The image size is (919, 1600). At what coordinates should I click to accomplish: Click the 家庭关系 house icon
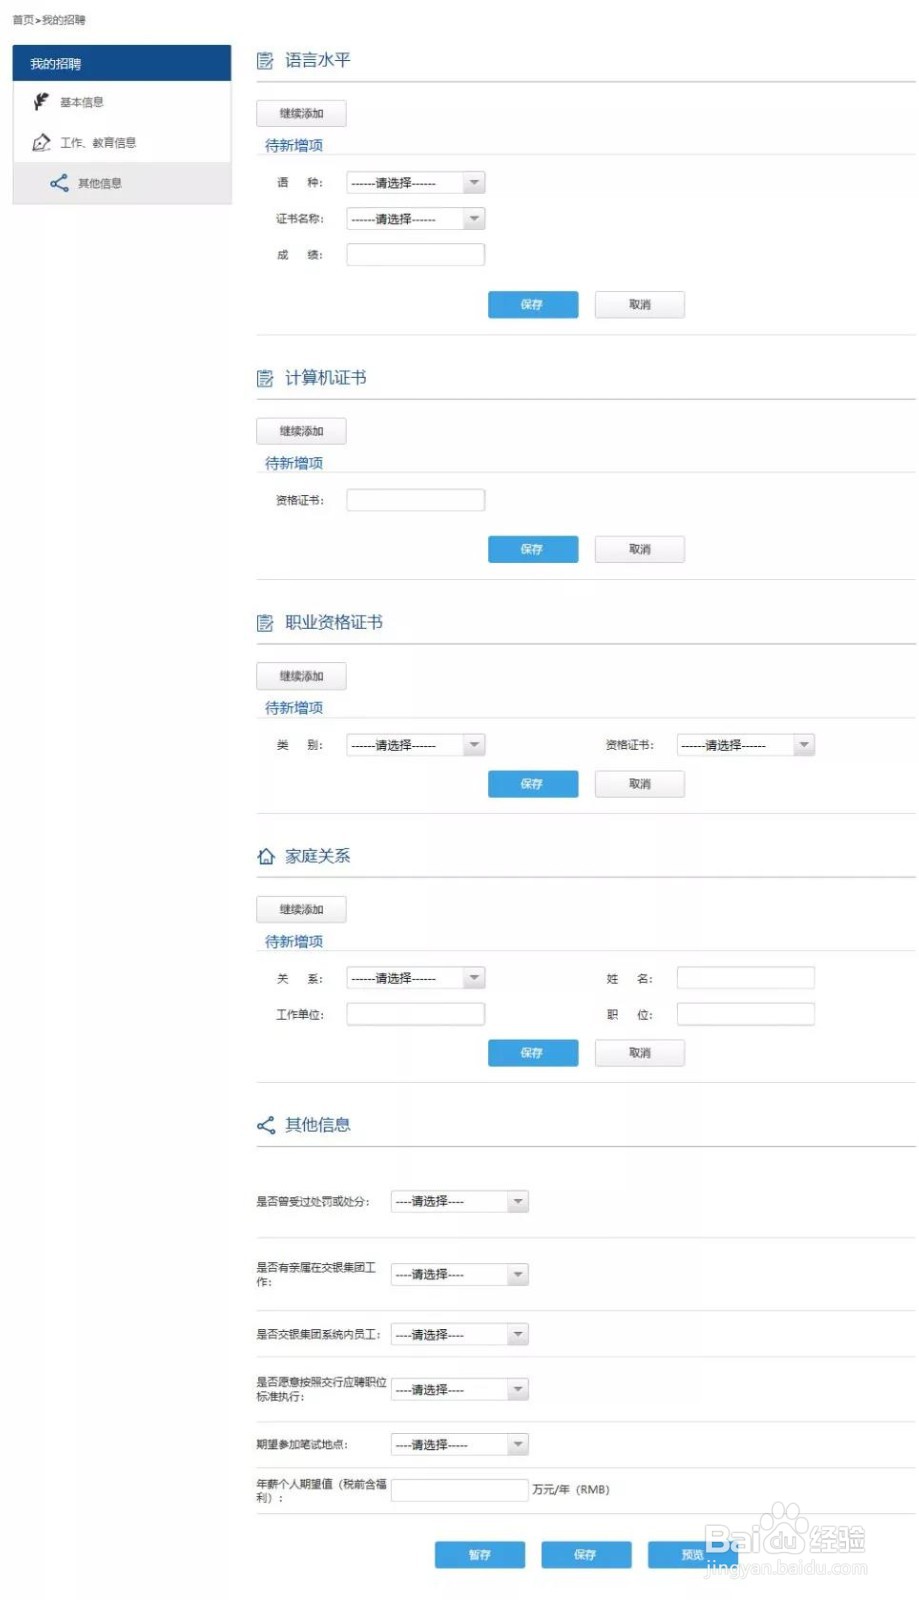pyautogui.click(x=266, y=857)
